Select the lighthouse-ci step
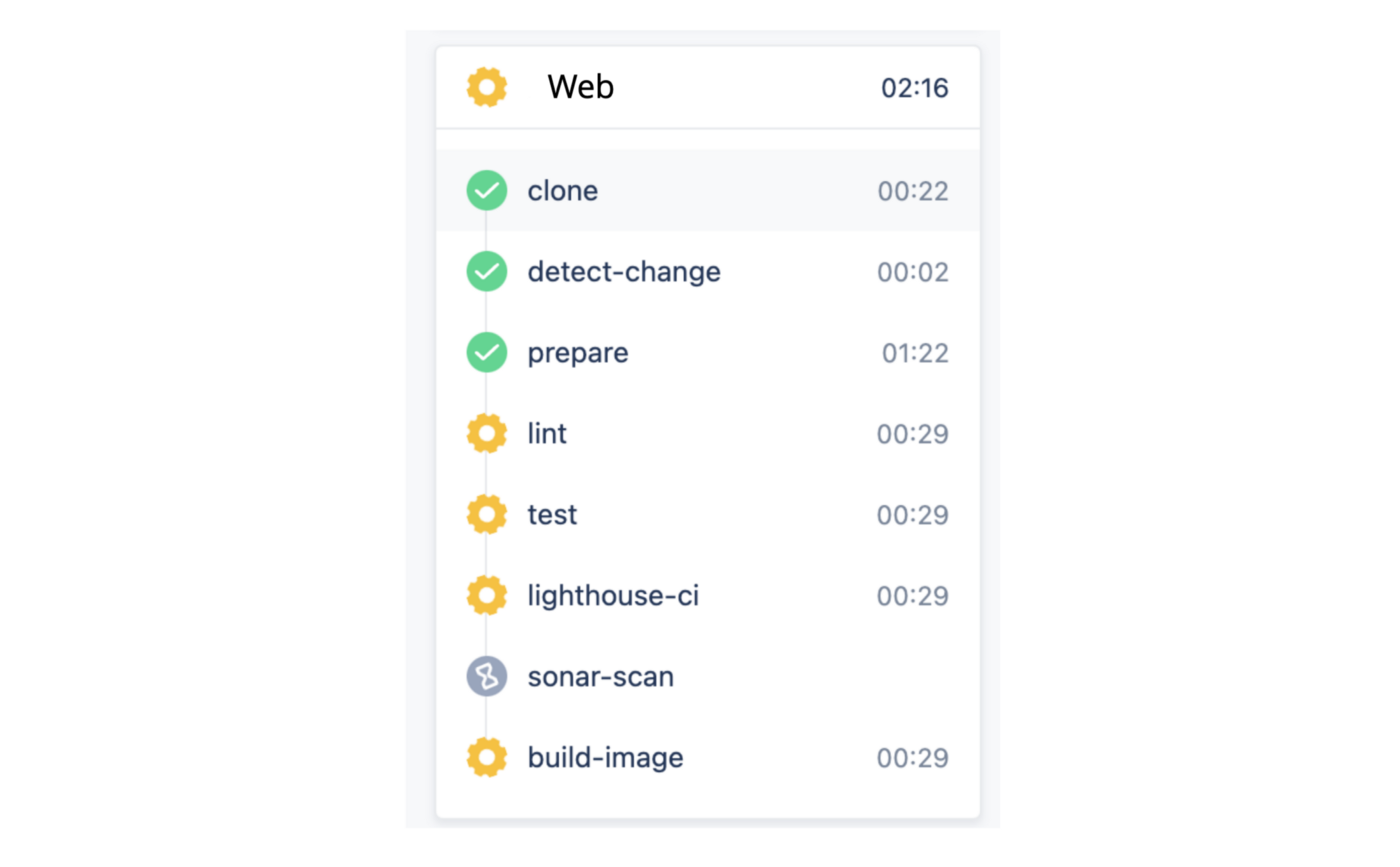Screen dimensions: 1400x867 pos(613,596)
